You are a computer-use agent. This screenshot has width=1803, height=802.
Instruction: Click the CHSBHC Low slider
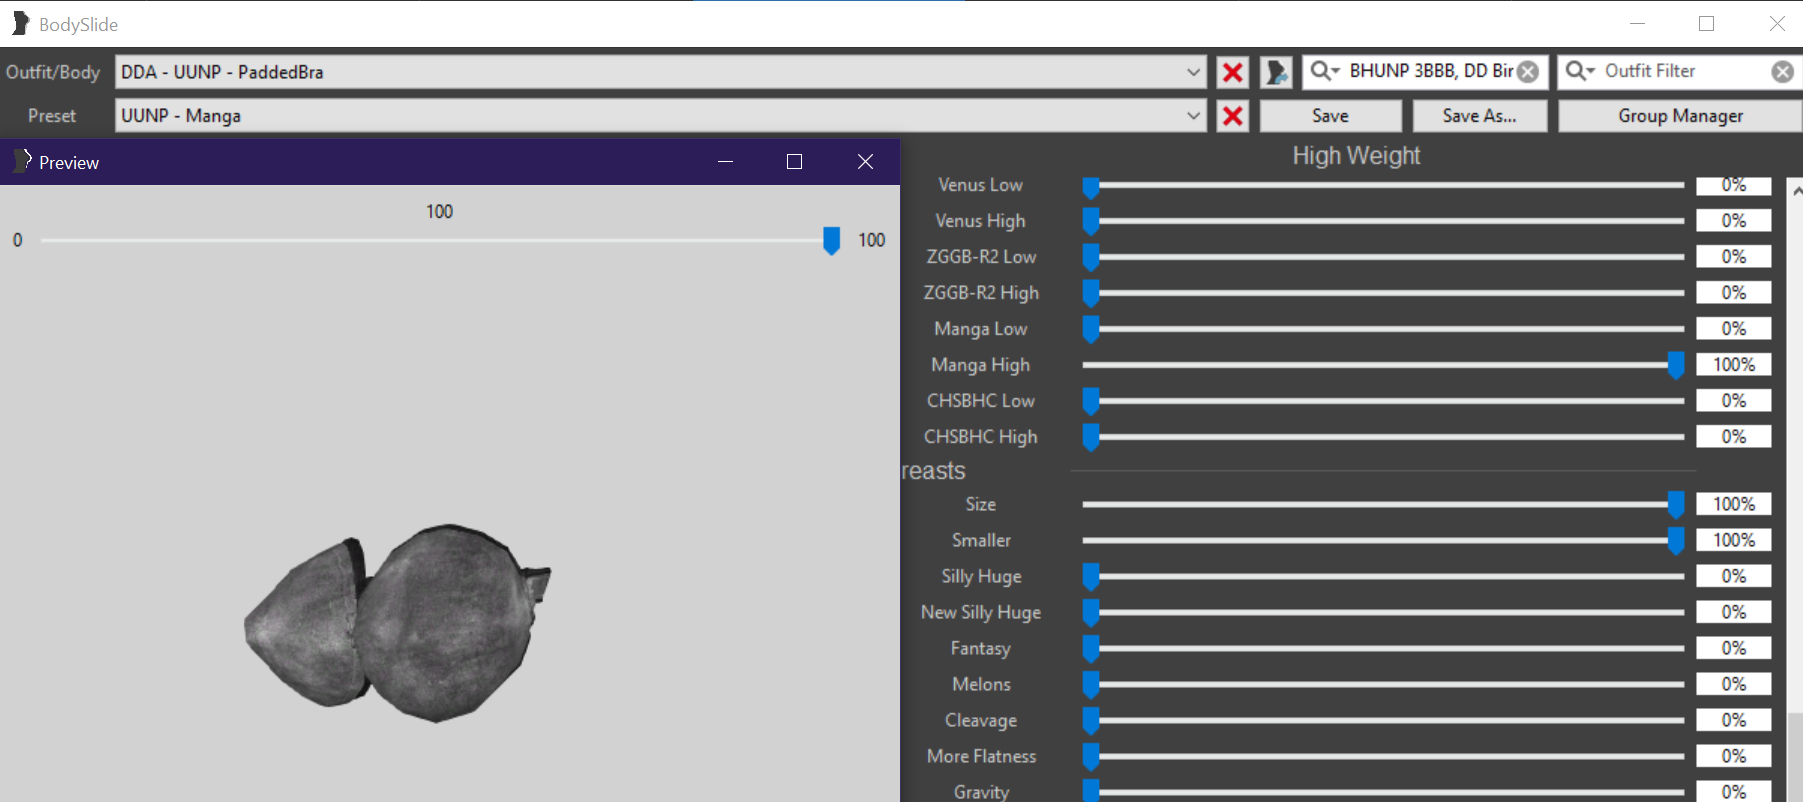tap(1383, 401)
